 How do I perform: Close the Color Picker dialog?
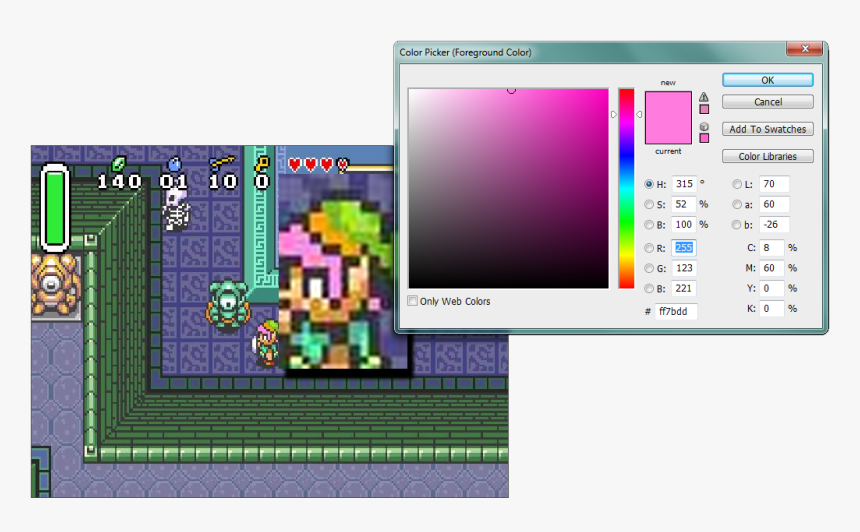click(x=805, y=49)
